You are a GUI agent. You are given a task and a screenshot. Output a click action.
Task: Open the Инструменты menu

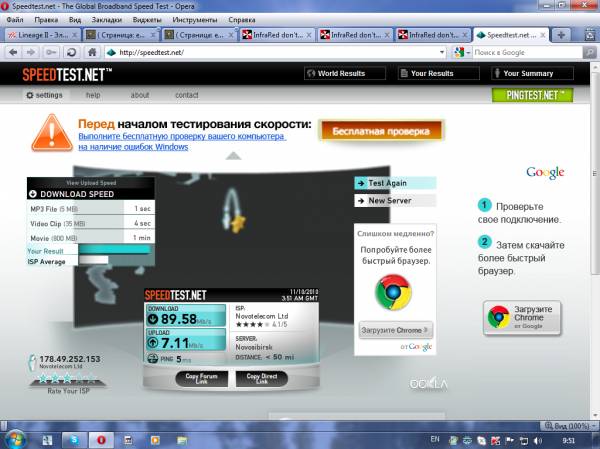coord(194,20)
